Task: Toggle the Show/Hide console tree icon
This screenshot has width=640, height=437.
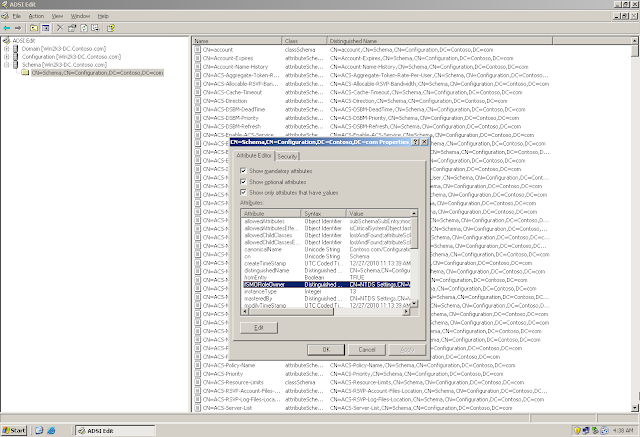Action: pos(46,28)
